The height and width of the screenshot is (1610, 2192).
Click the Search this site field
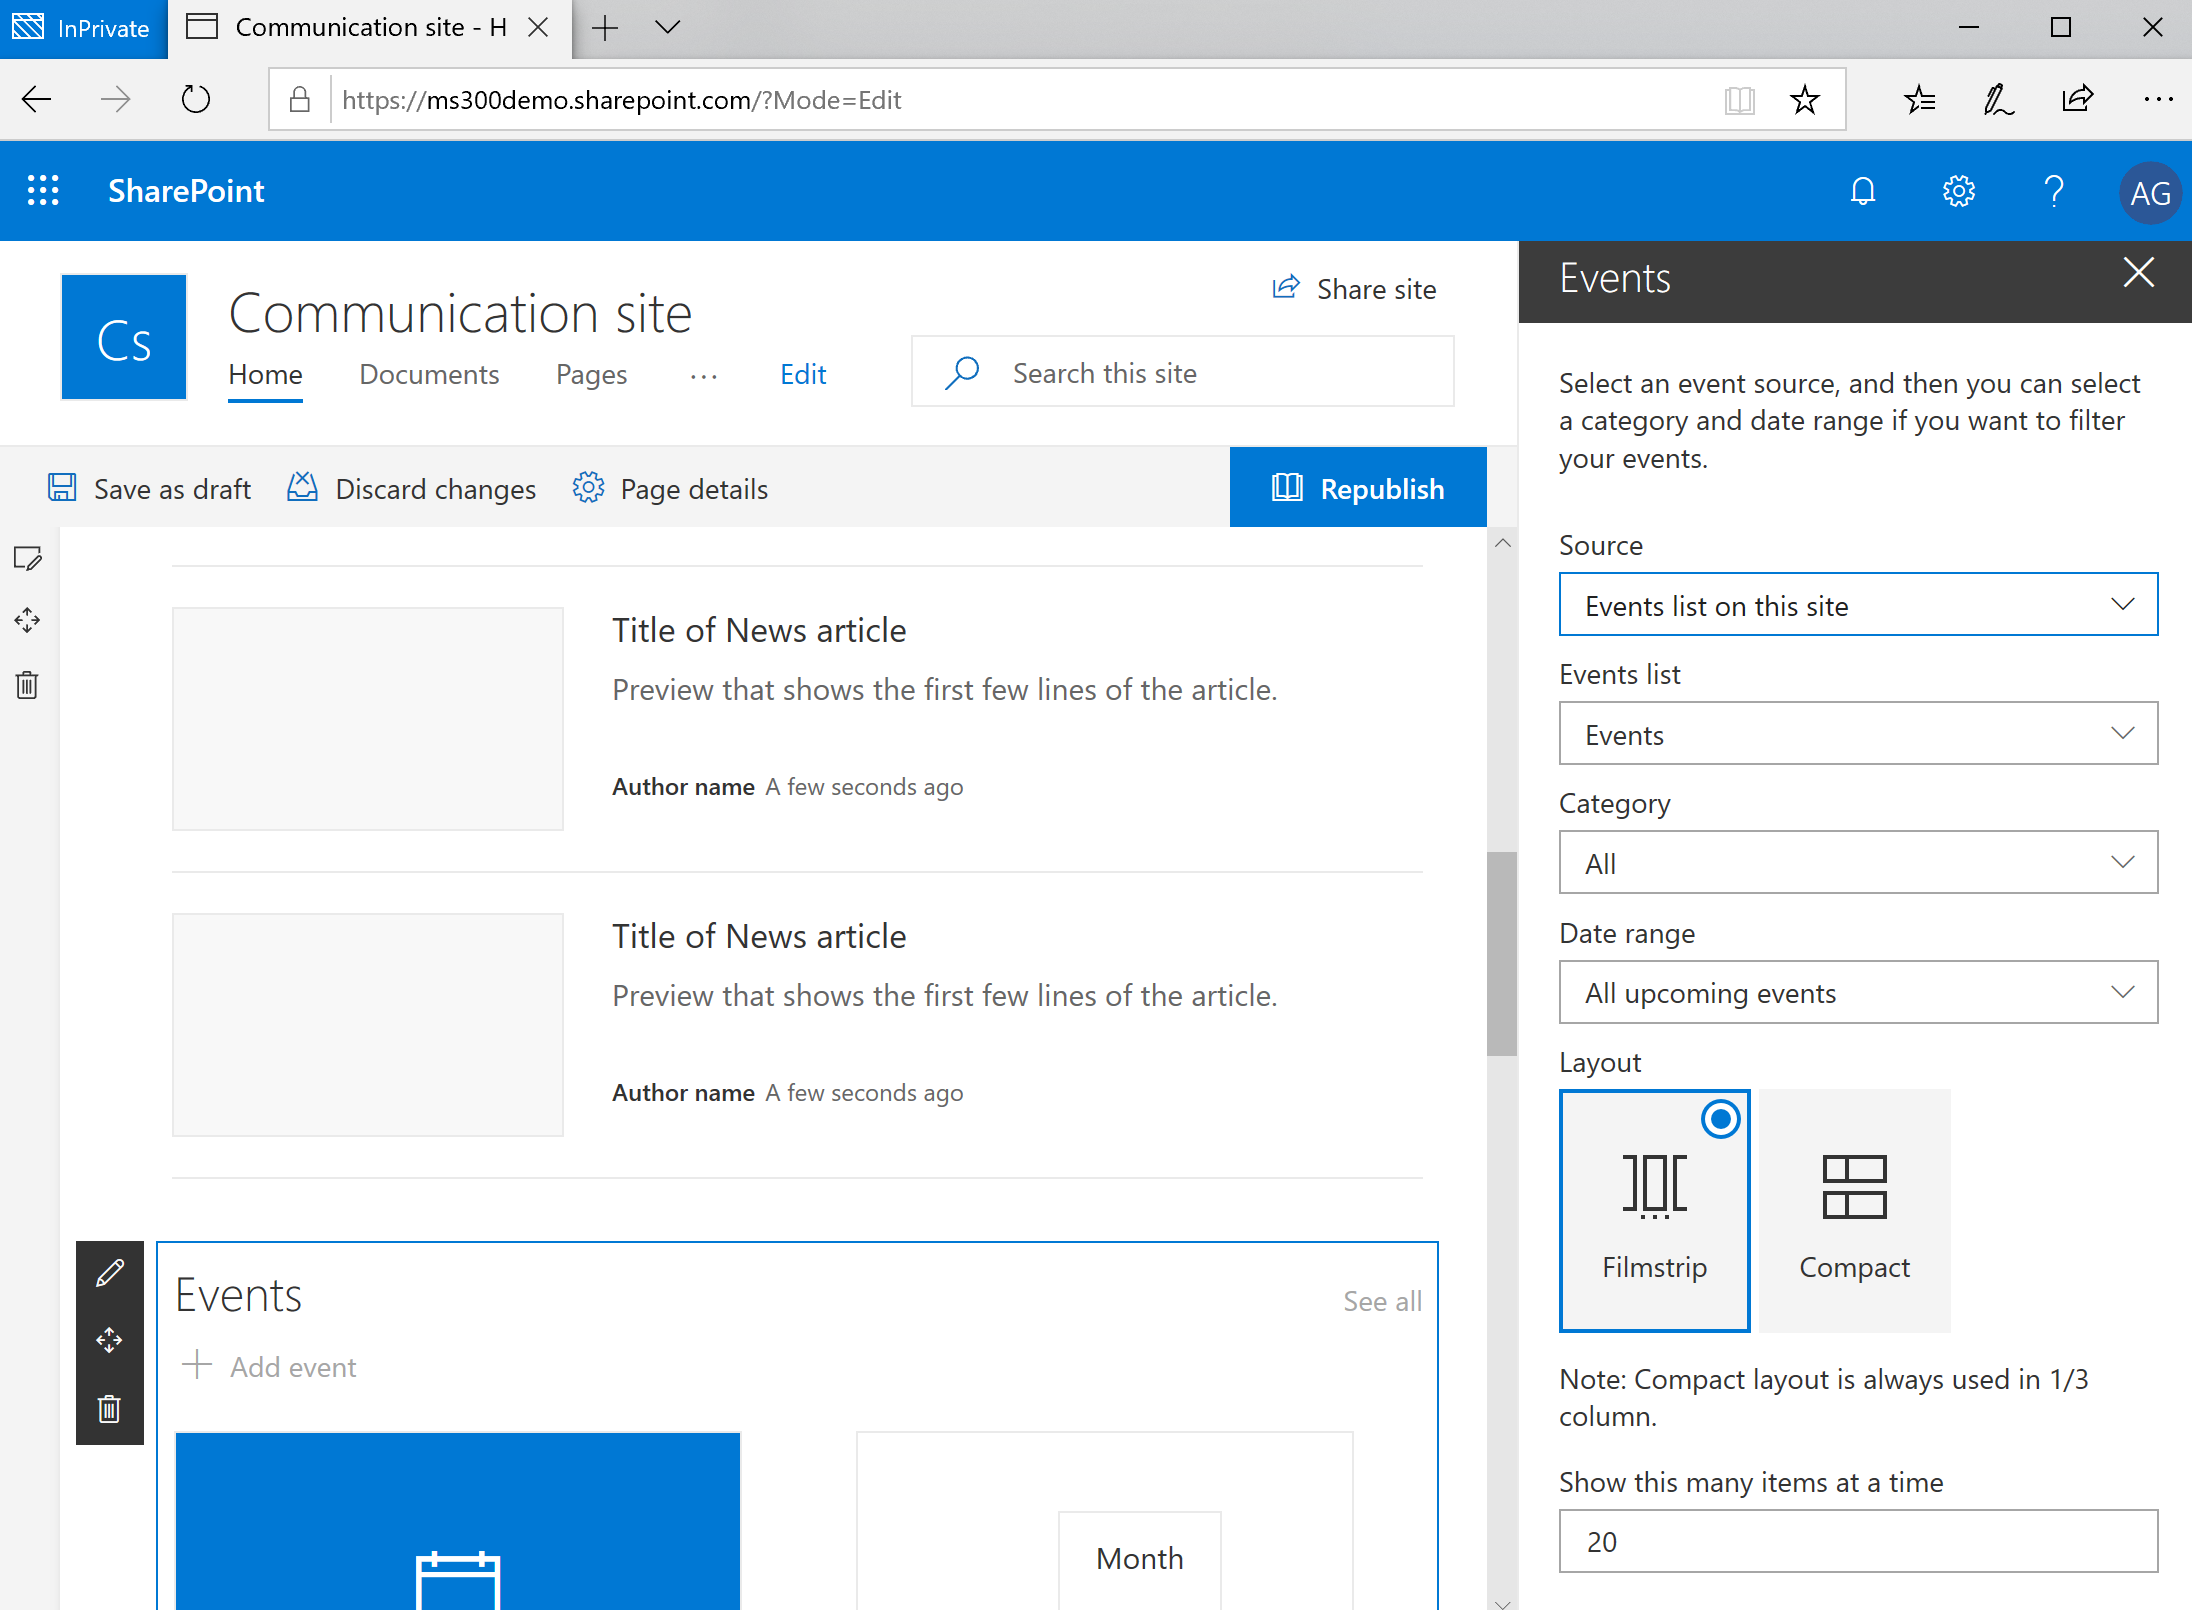[1183, 372]
